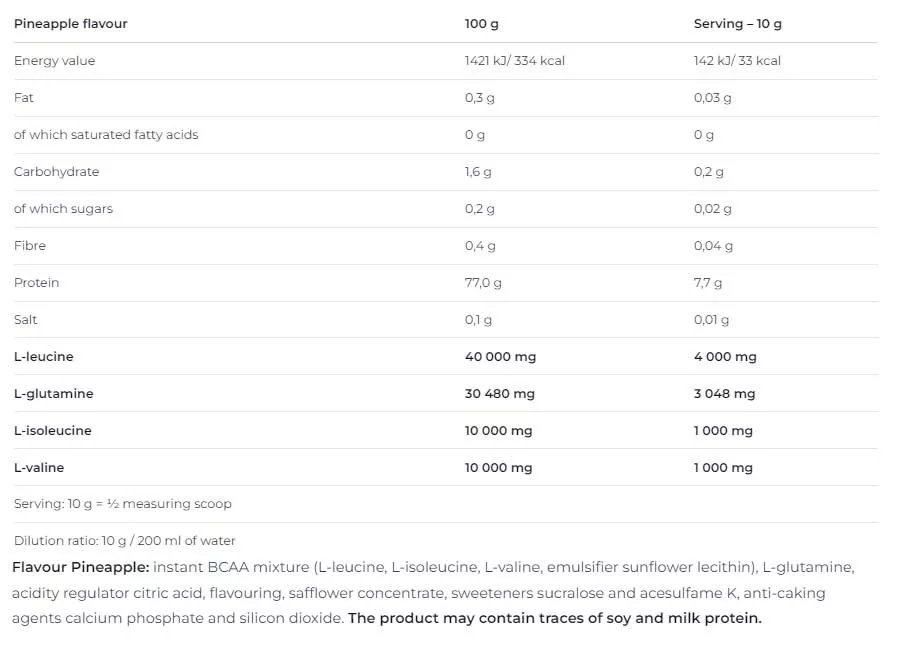Click the bold 'L-leucine' row label

(44, 357)
